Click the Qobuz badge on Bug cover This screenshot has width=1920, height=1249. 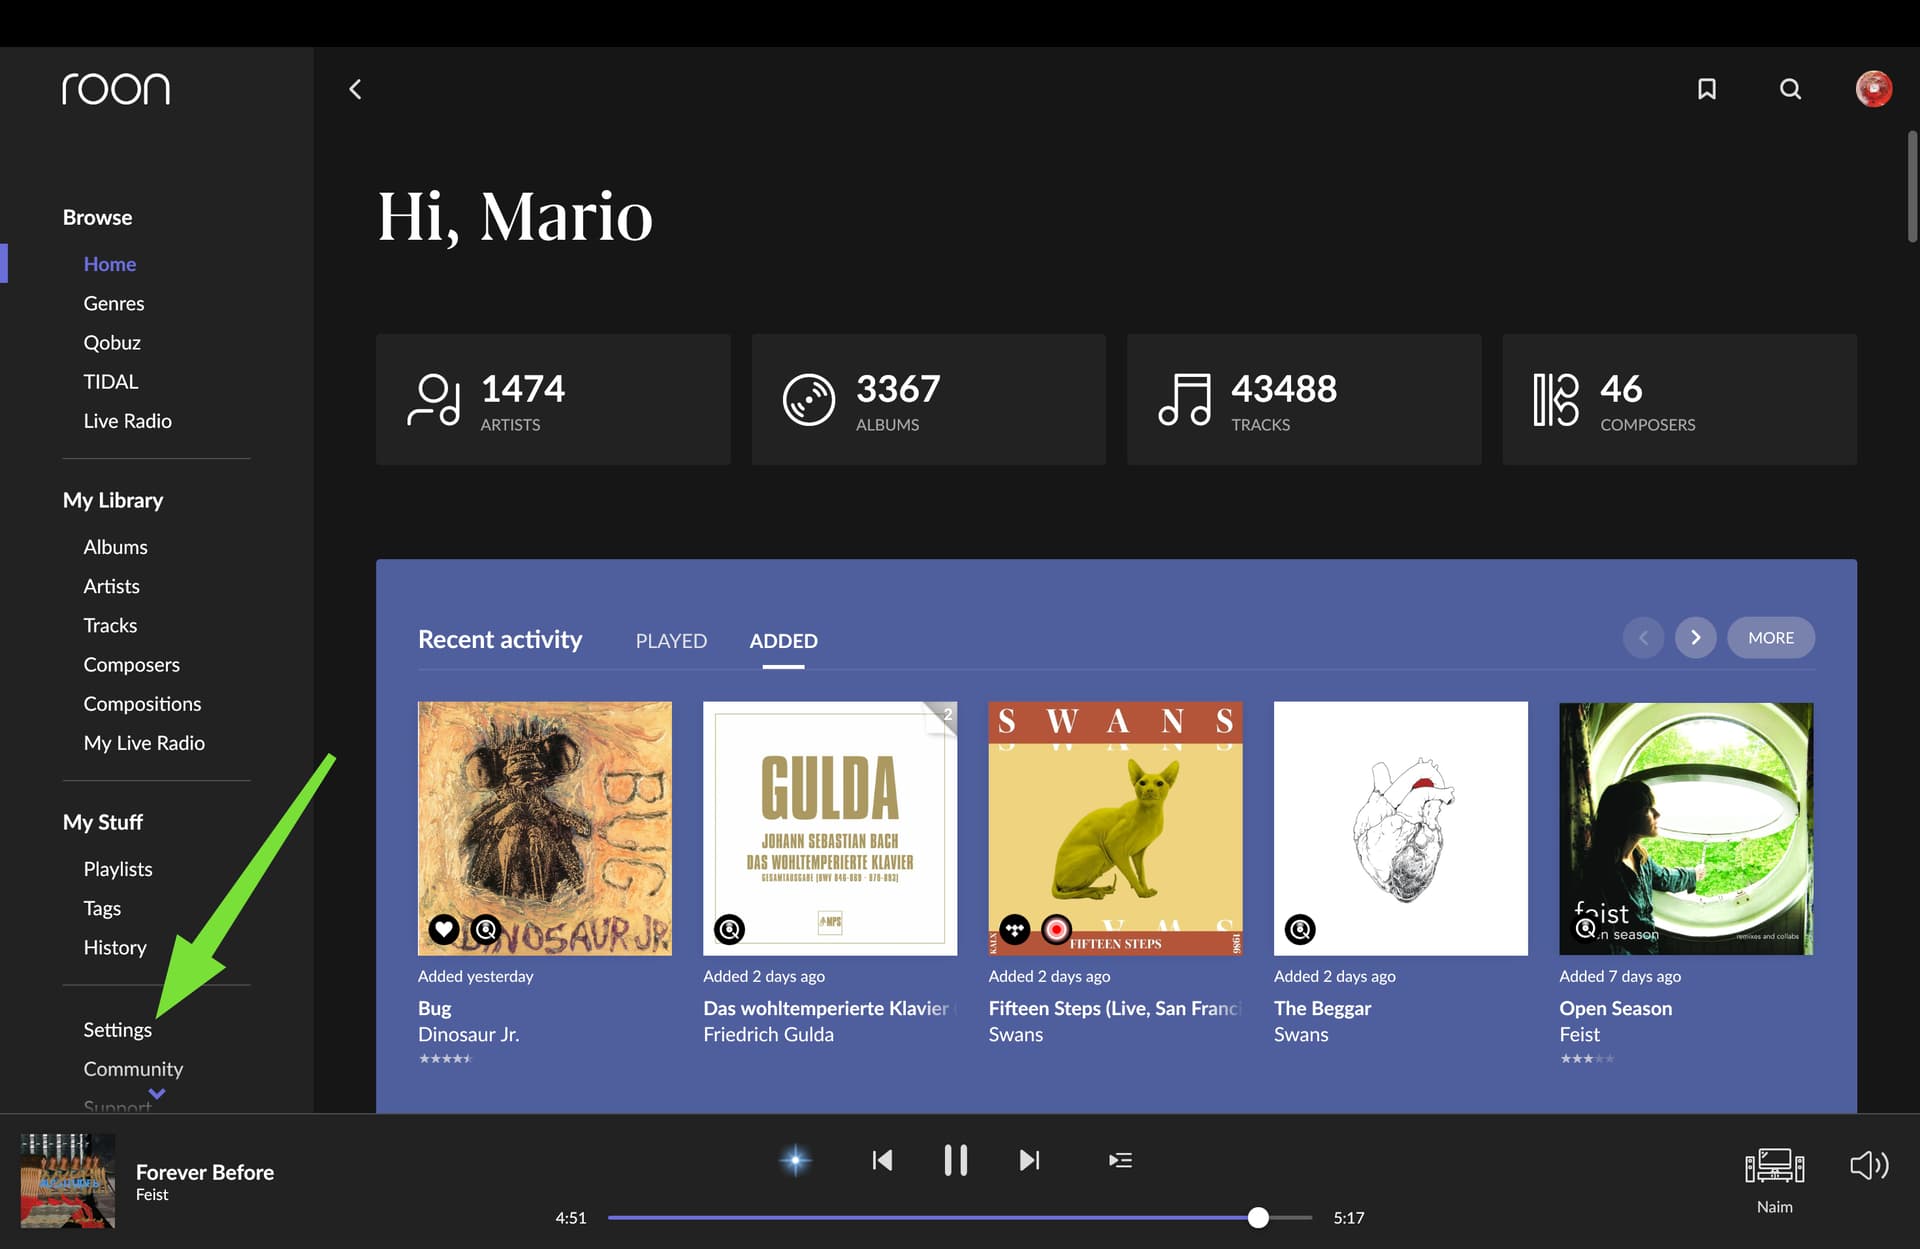click(x=486, y=929)
